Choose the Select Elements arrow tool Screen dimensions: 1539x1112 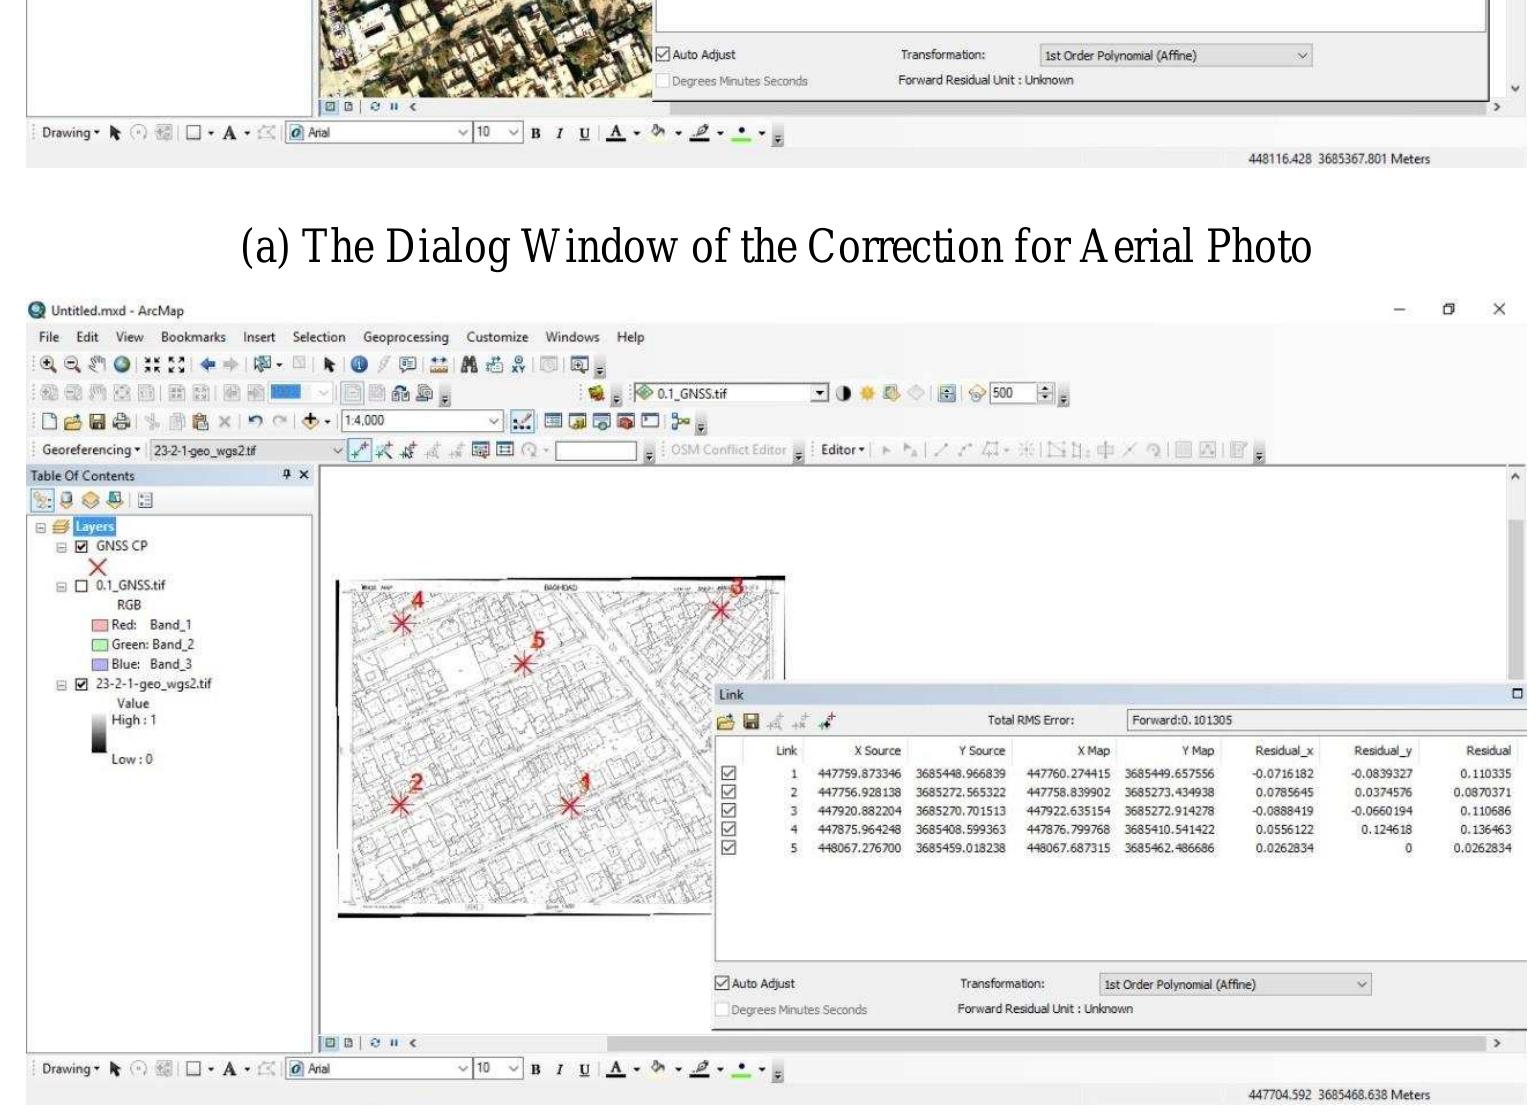tap(329, 365)
